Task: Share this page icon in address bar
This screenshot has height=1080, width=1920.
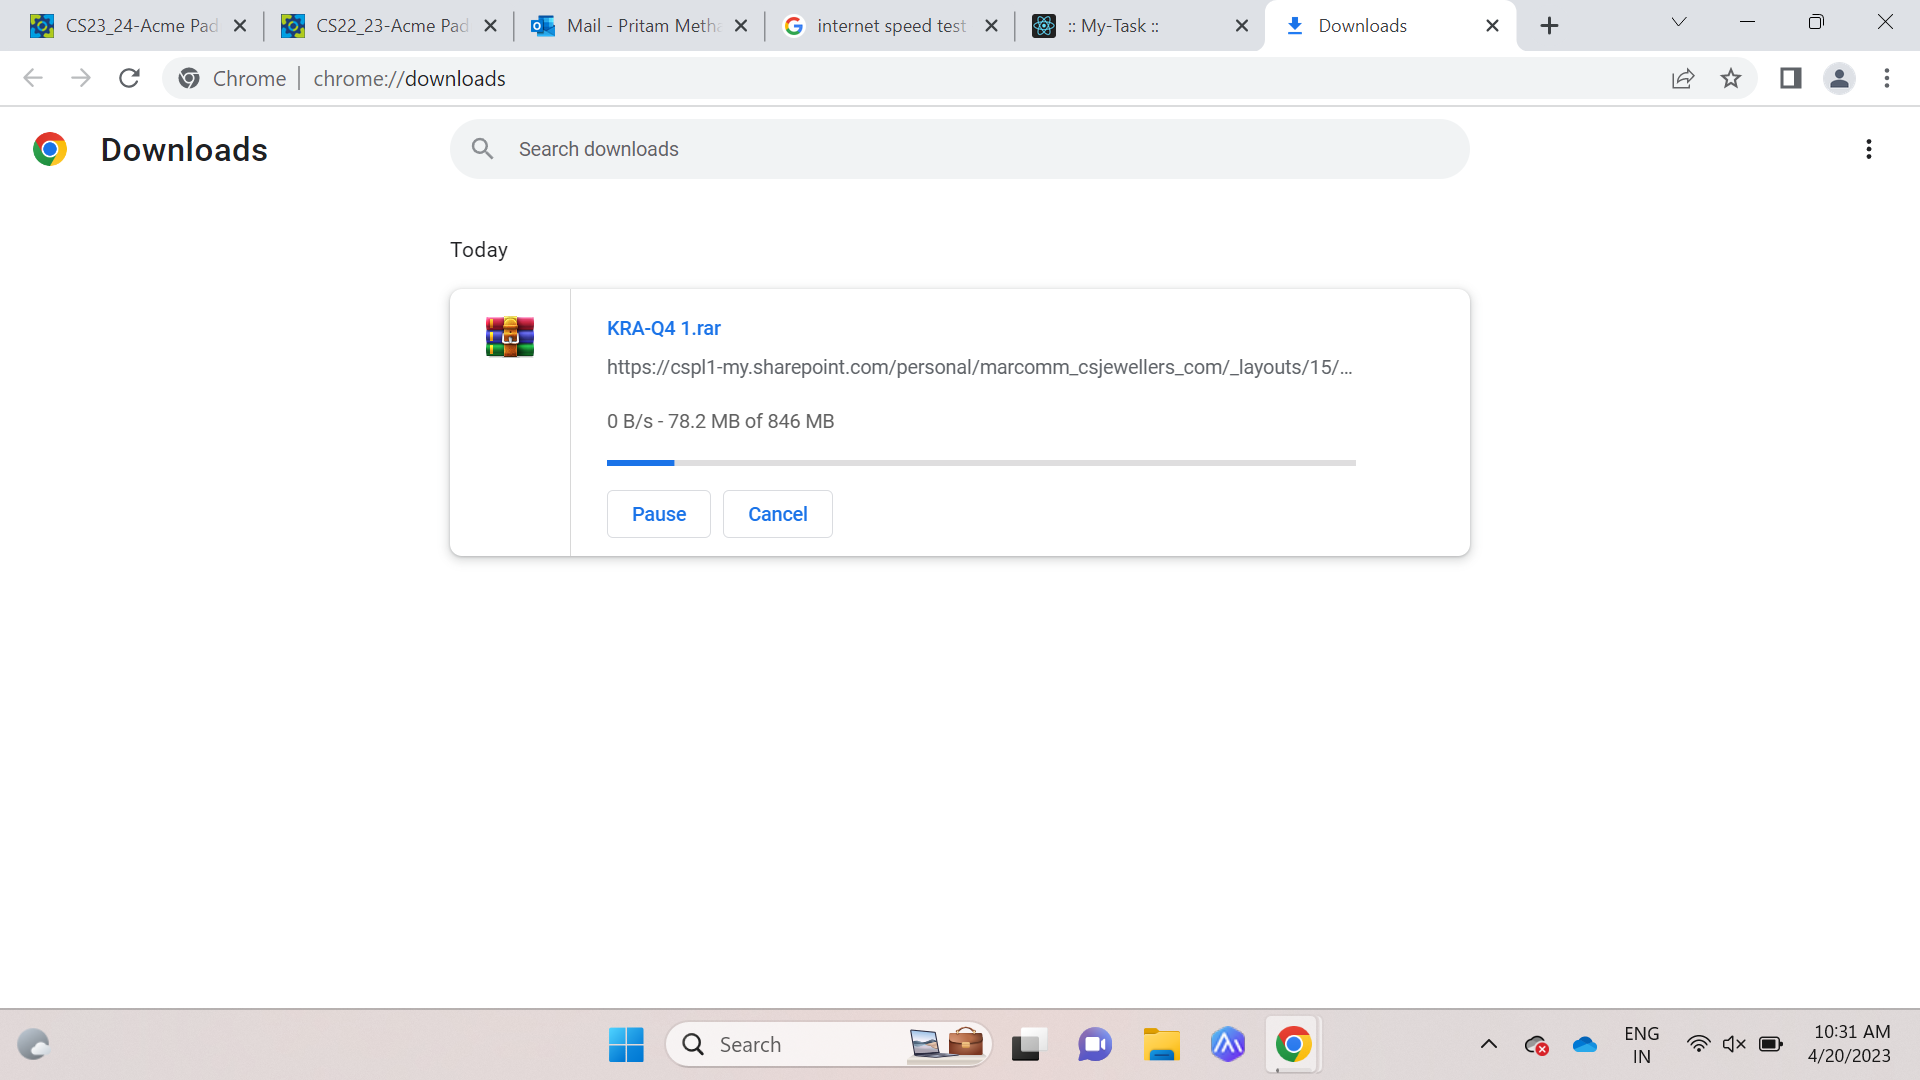Action: click(1683, 78)
